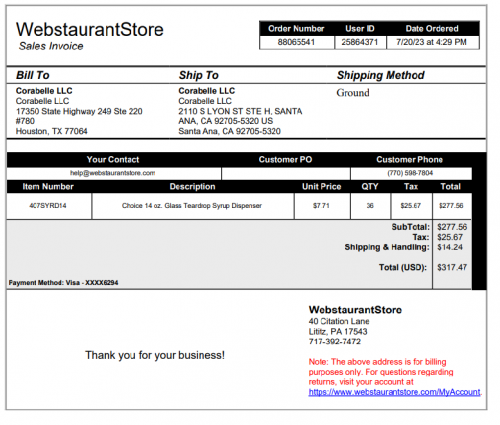The image size is (500, 425).
Task: Click the red billing-purposes note text
Action: coord(381,372)
